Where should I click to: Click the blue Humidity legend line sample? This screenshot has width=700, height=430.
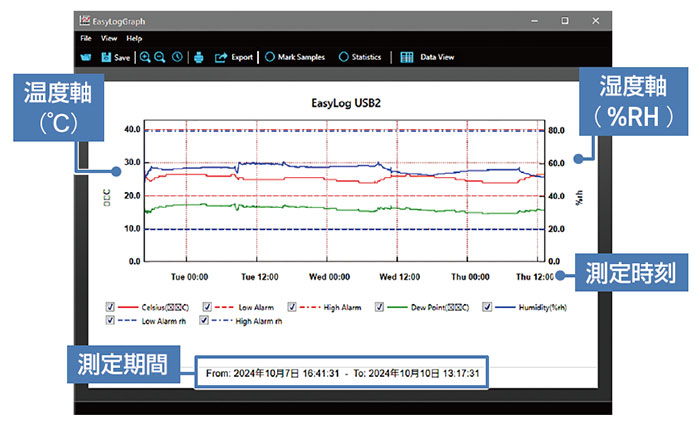[x=505, y=307]
